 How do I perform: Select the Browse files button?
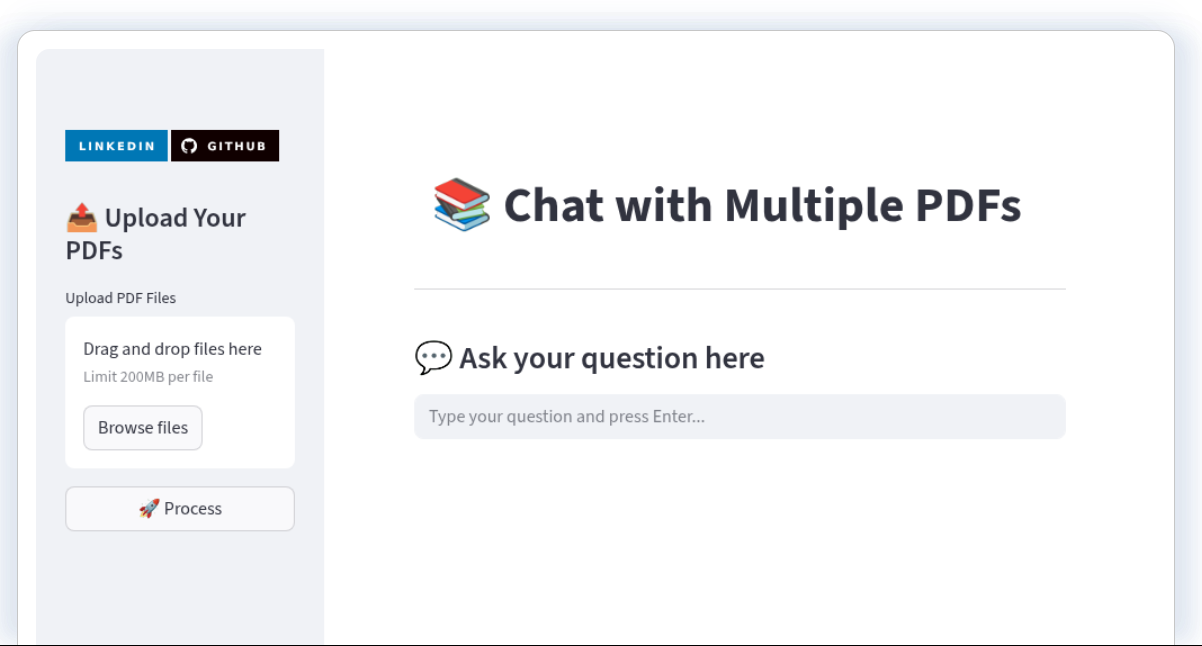coord(143,428)
